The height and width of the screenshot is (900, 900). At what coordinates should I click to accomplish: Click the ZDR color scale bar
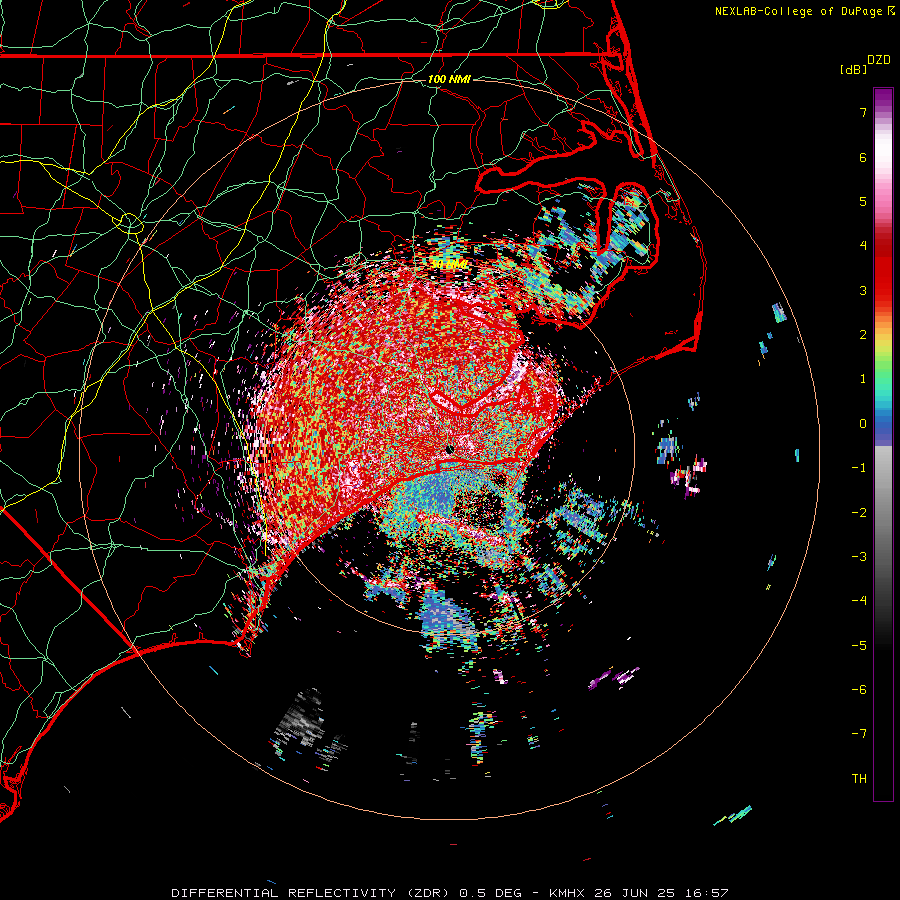[883, 444]
